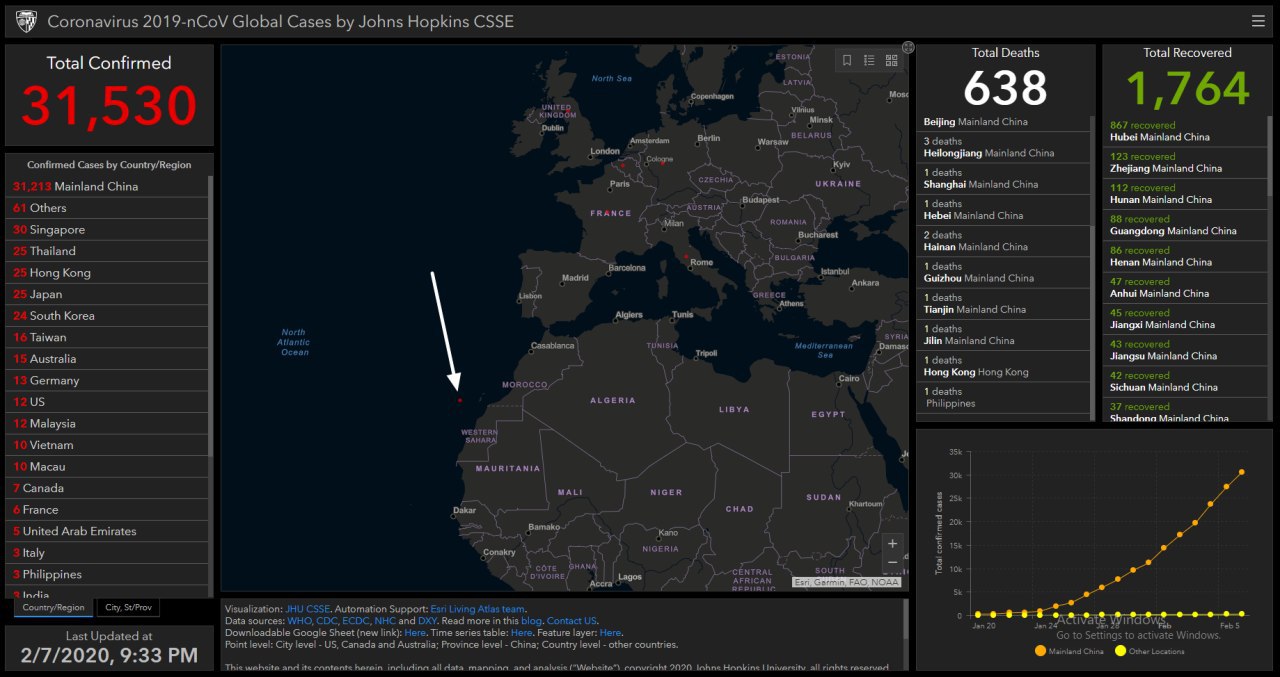Select Australia in the country list
This screenshot has width=1280, height=677.
108,359
